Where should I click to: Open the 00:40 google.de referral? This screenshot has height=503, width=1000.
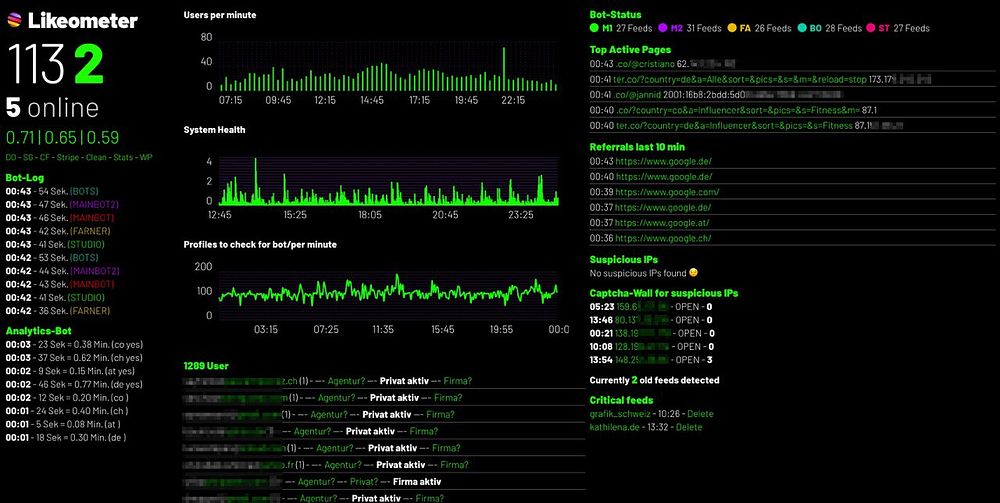tap(663, 177)
